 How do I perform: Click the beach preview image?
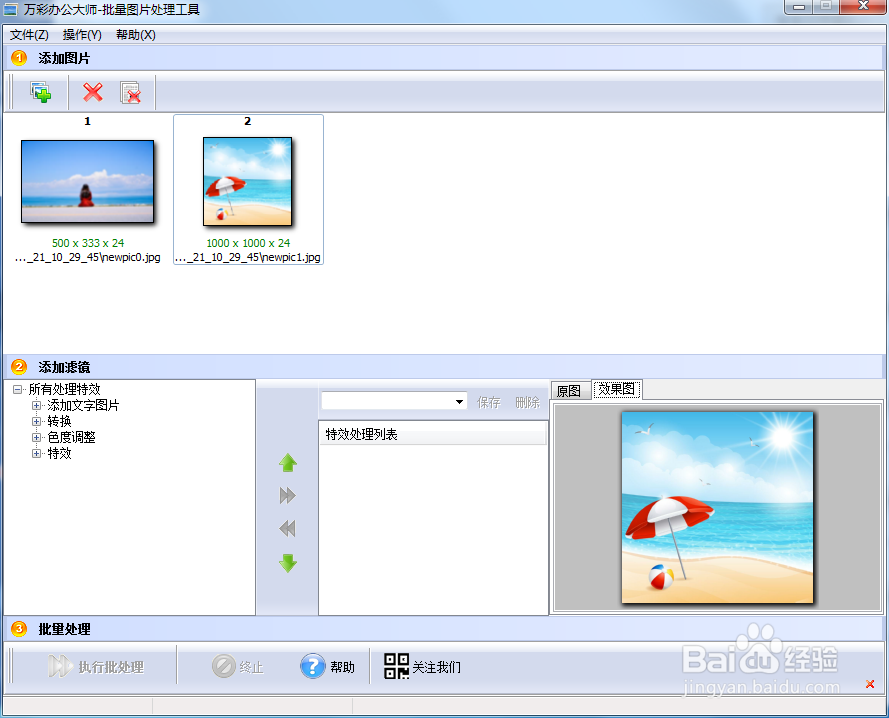click(717, 508)
